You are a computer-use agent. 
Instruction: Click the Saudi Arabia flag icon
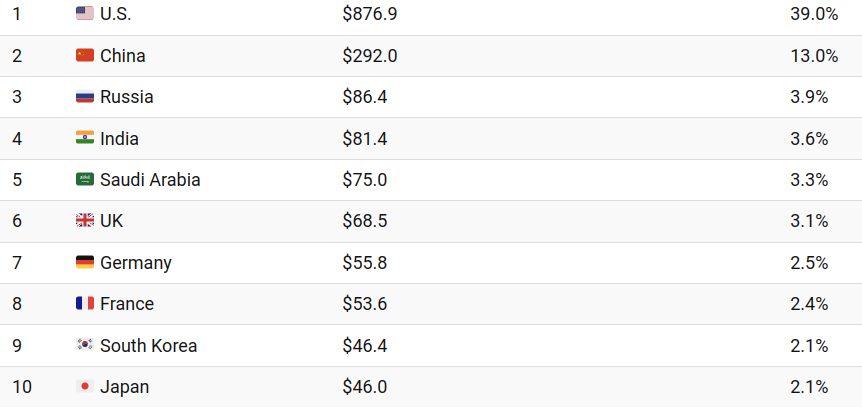click(85, 180)
